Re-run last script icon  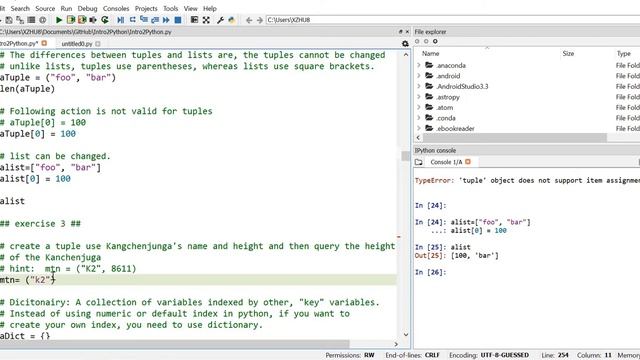[x=104, y=20]
